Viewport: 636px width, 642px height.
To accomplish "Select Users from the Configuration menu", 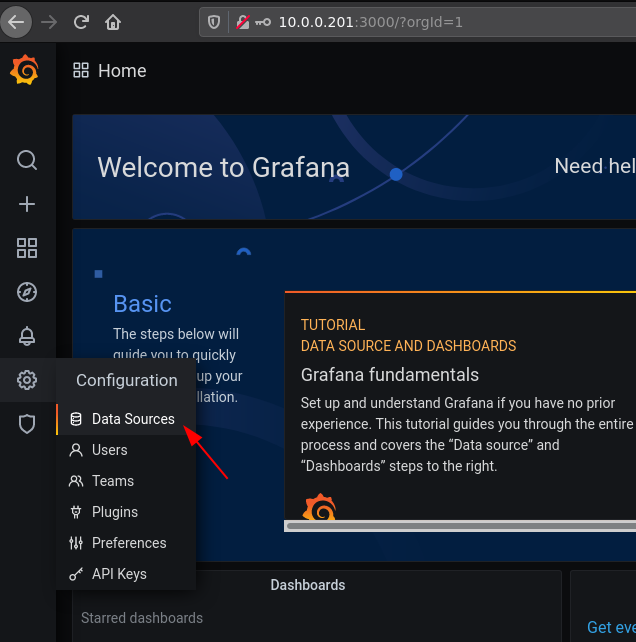I will tap(126, 450).
